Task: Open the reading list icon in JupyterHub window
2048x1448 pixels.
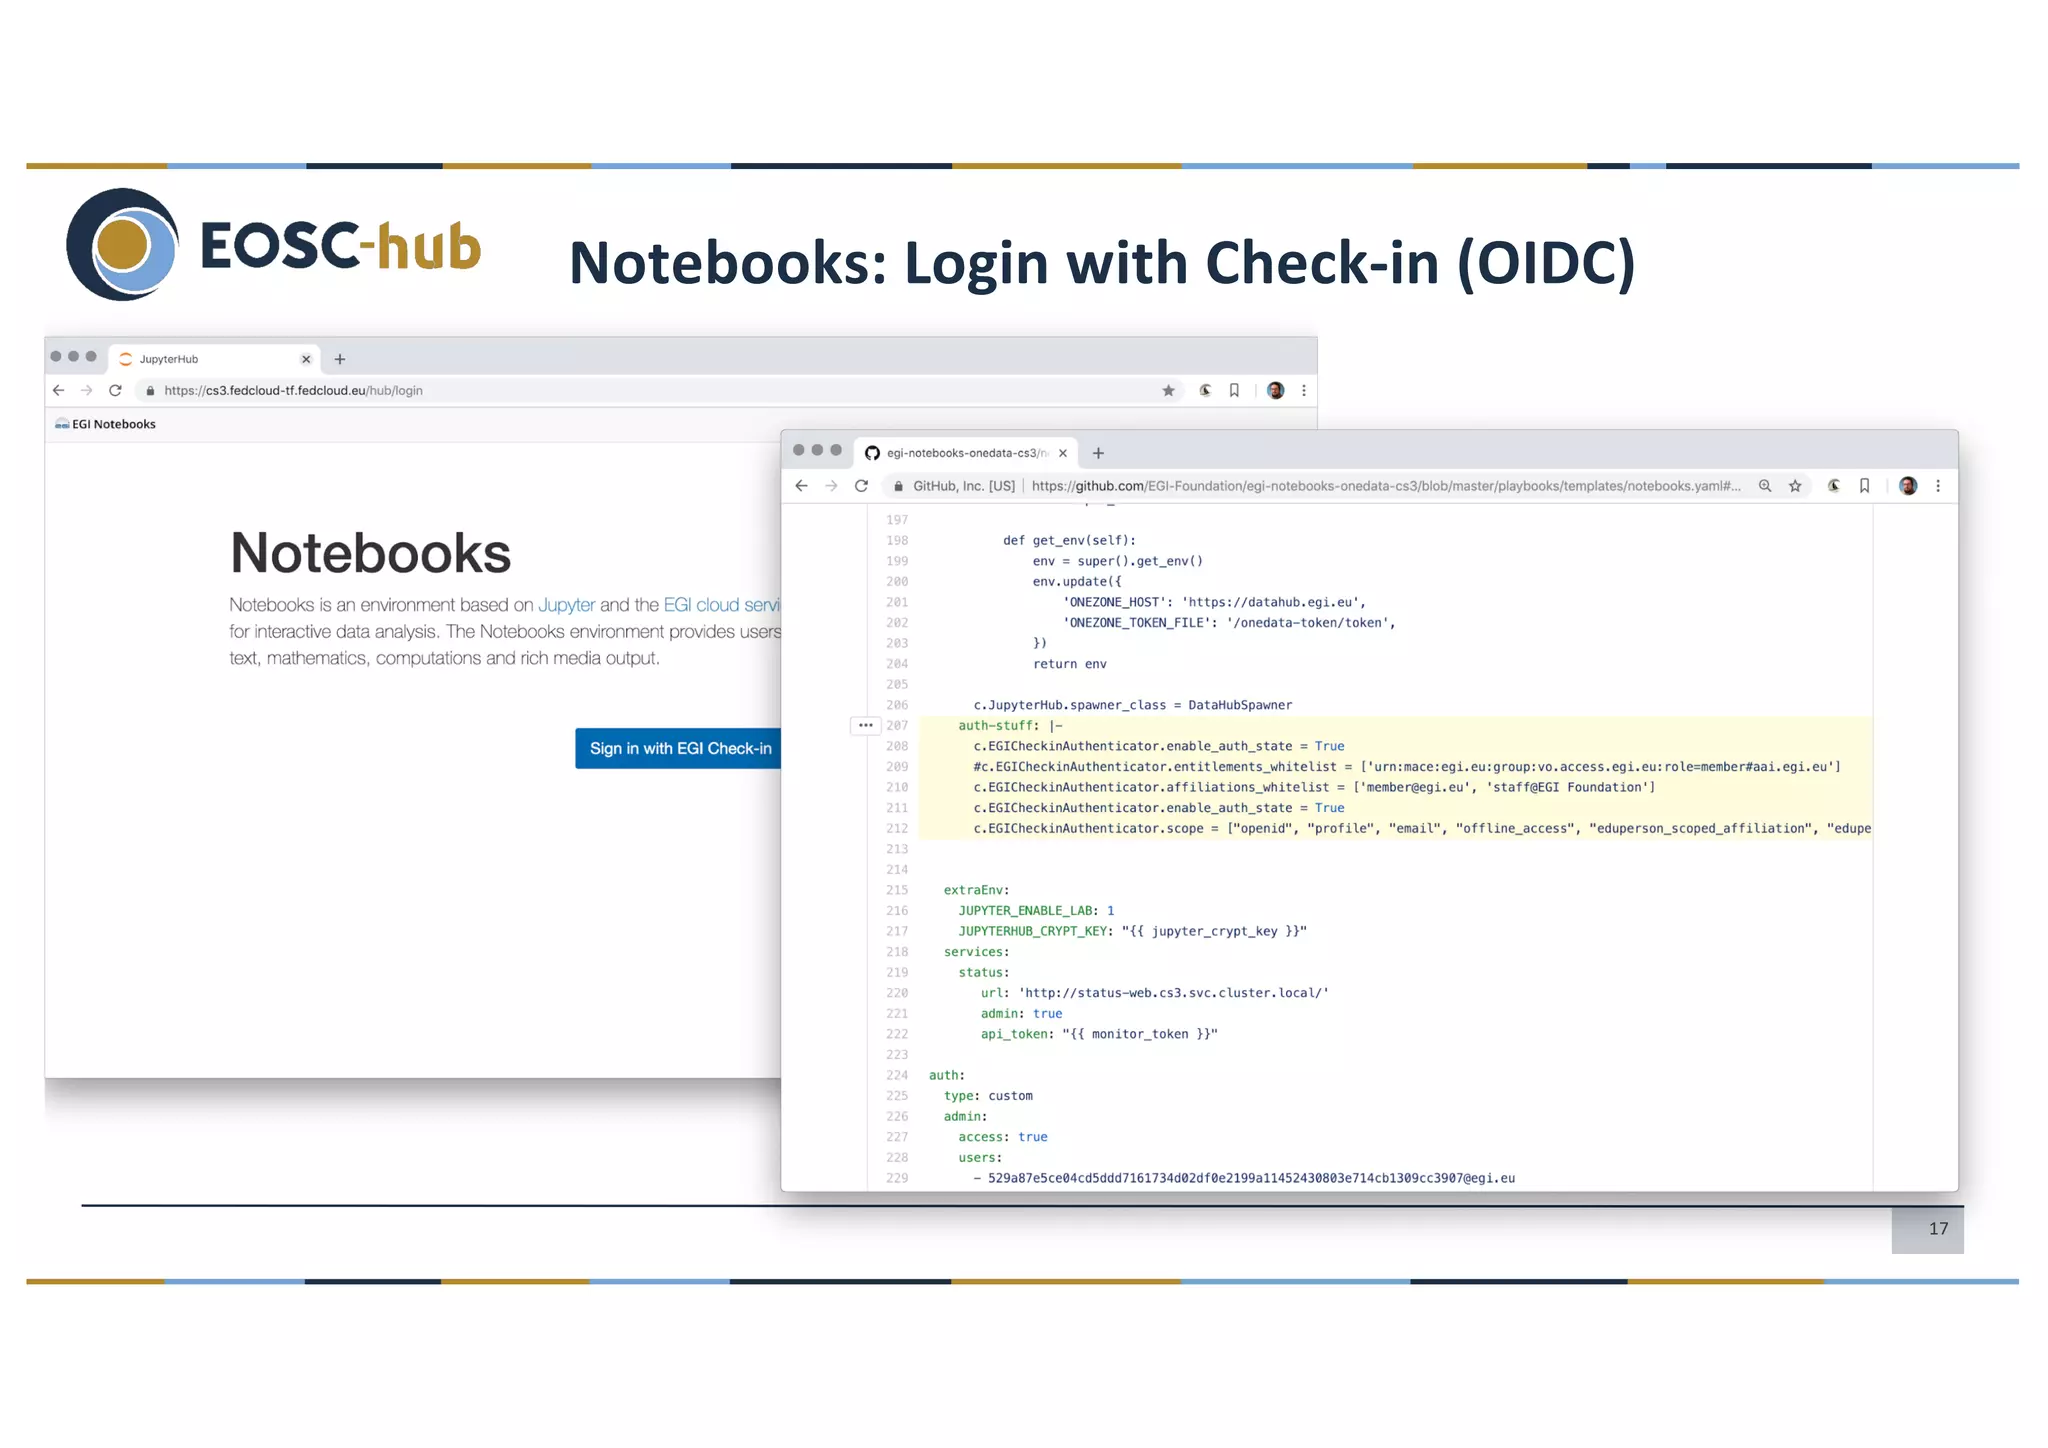Action: pos(1234,391)
